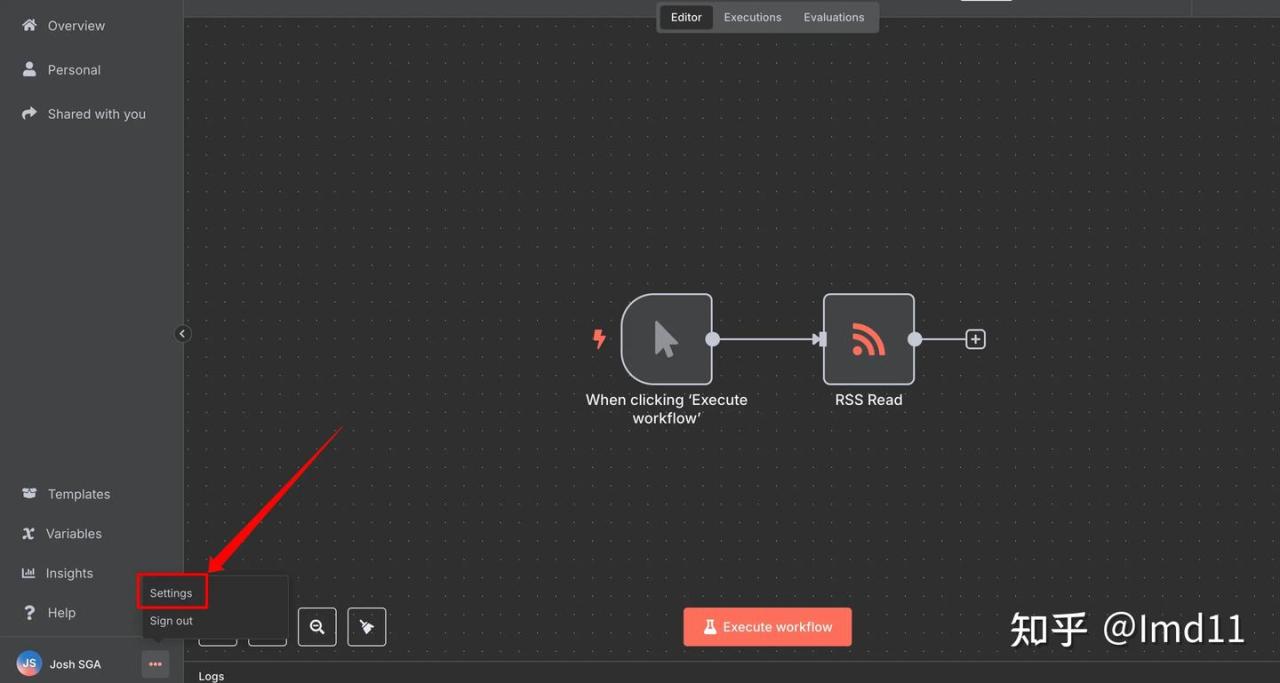Open Overview from the sidebar
This screenshot has height=683, width=1280.
pos(76,26)
